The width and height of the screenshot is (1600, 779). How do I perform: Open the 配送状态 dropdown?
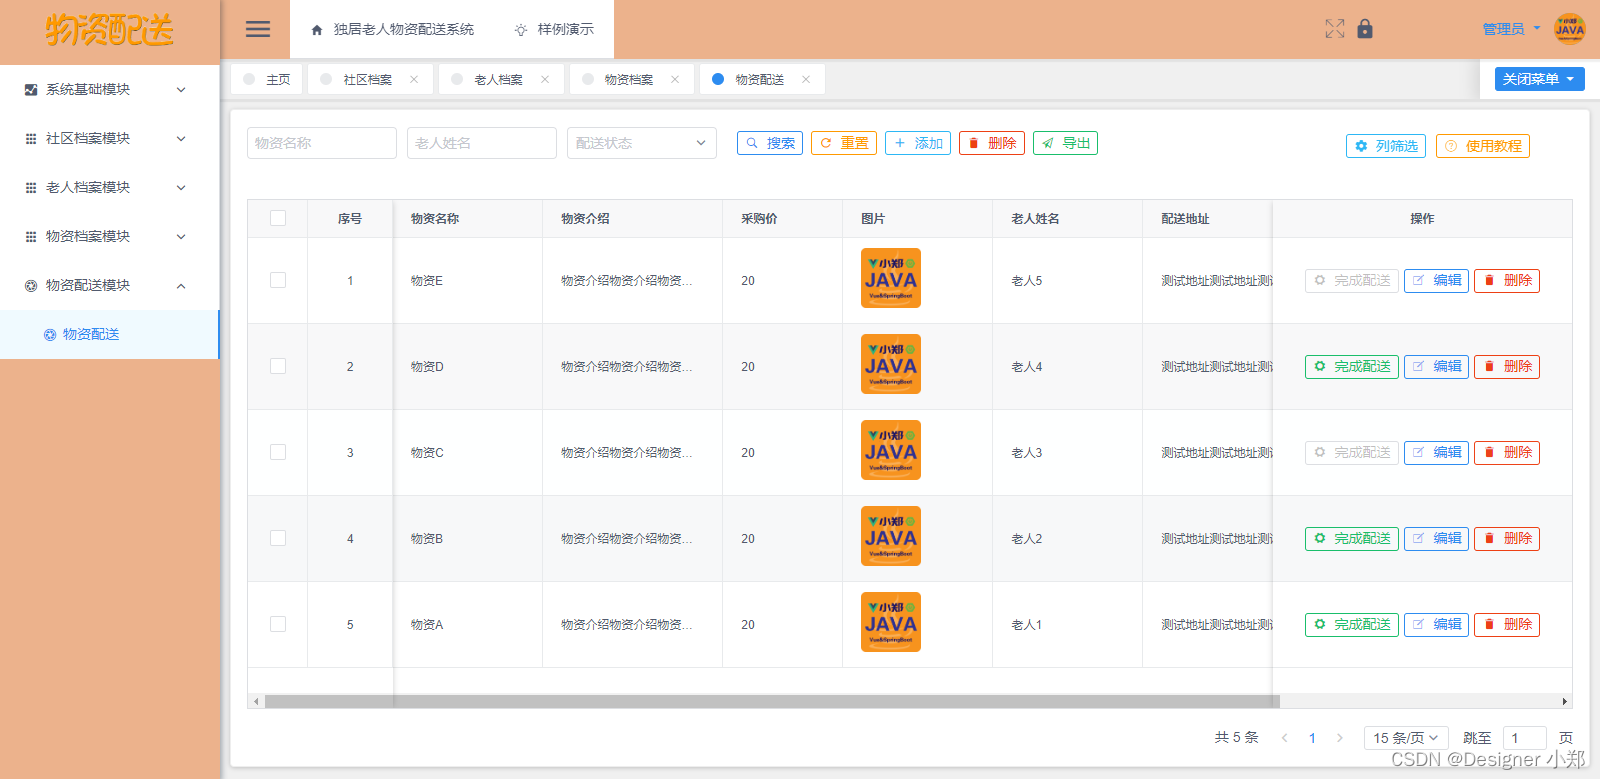pos(642,143)
